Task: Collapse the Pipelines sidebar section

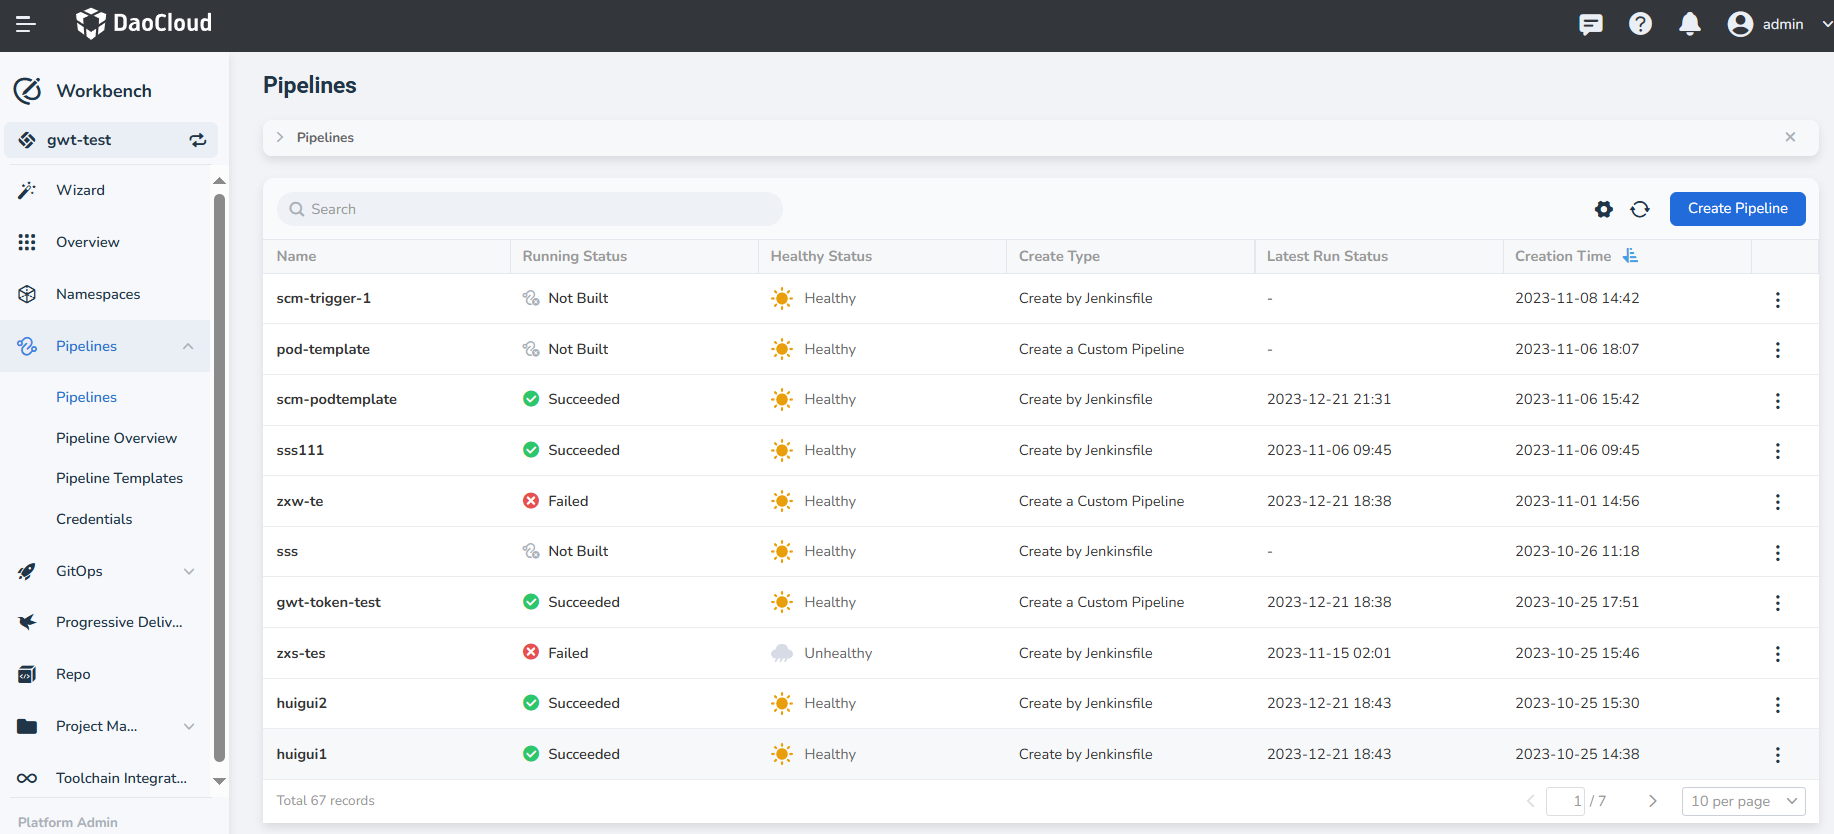Action: (188, 346)
